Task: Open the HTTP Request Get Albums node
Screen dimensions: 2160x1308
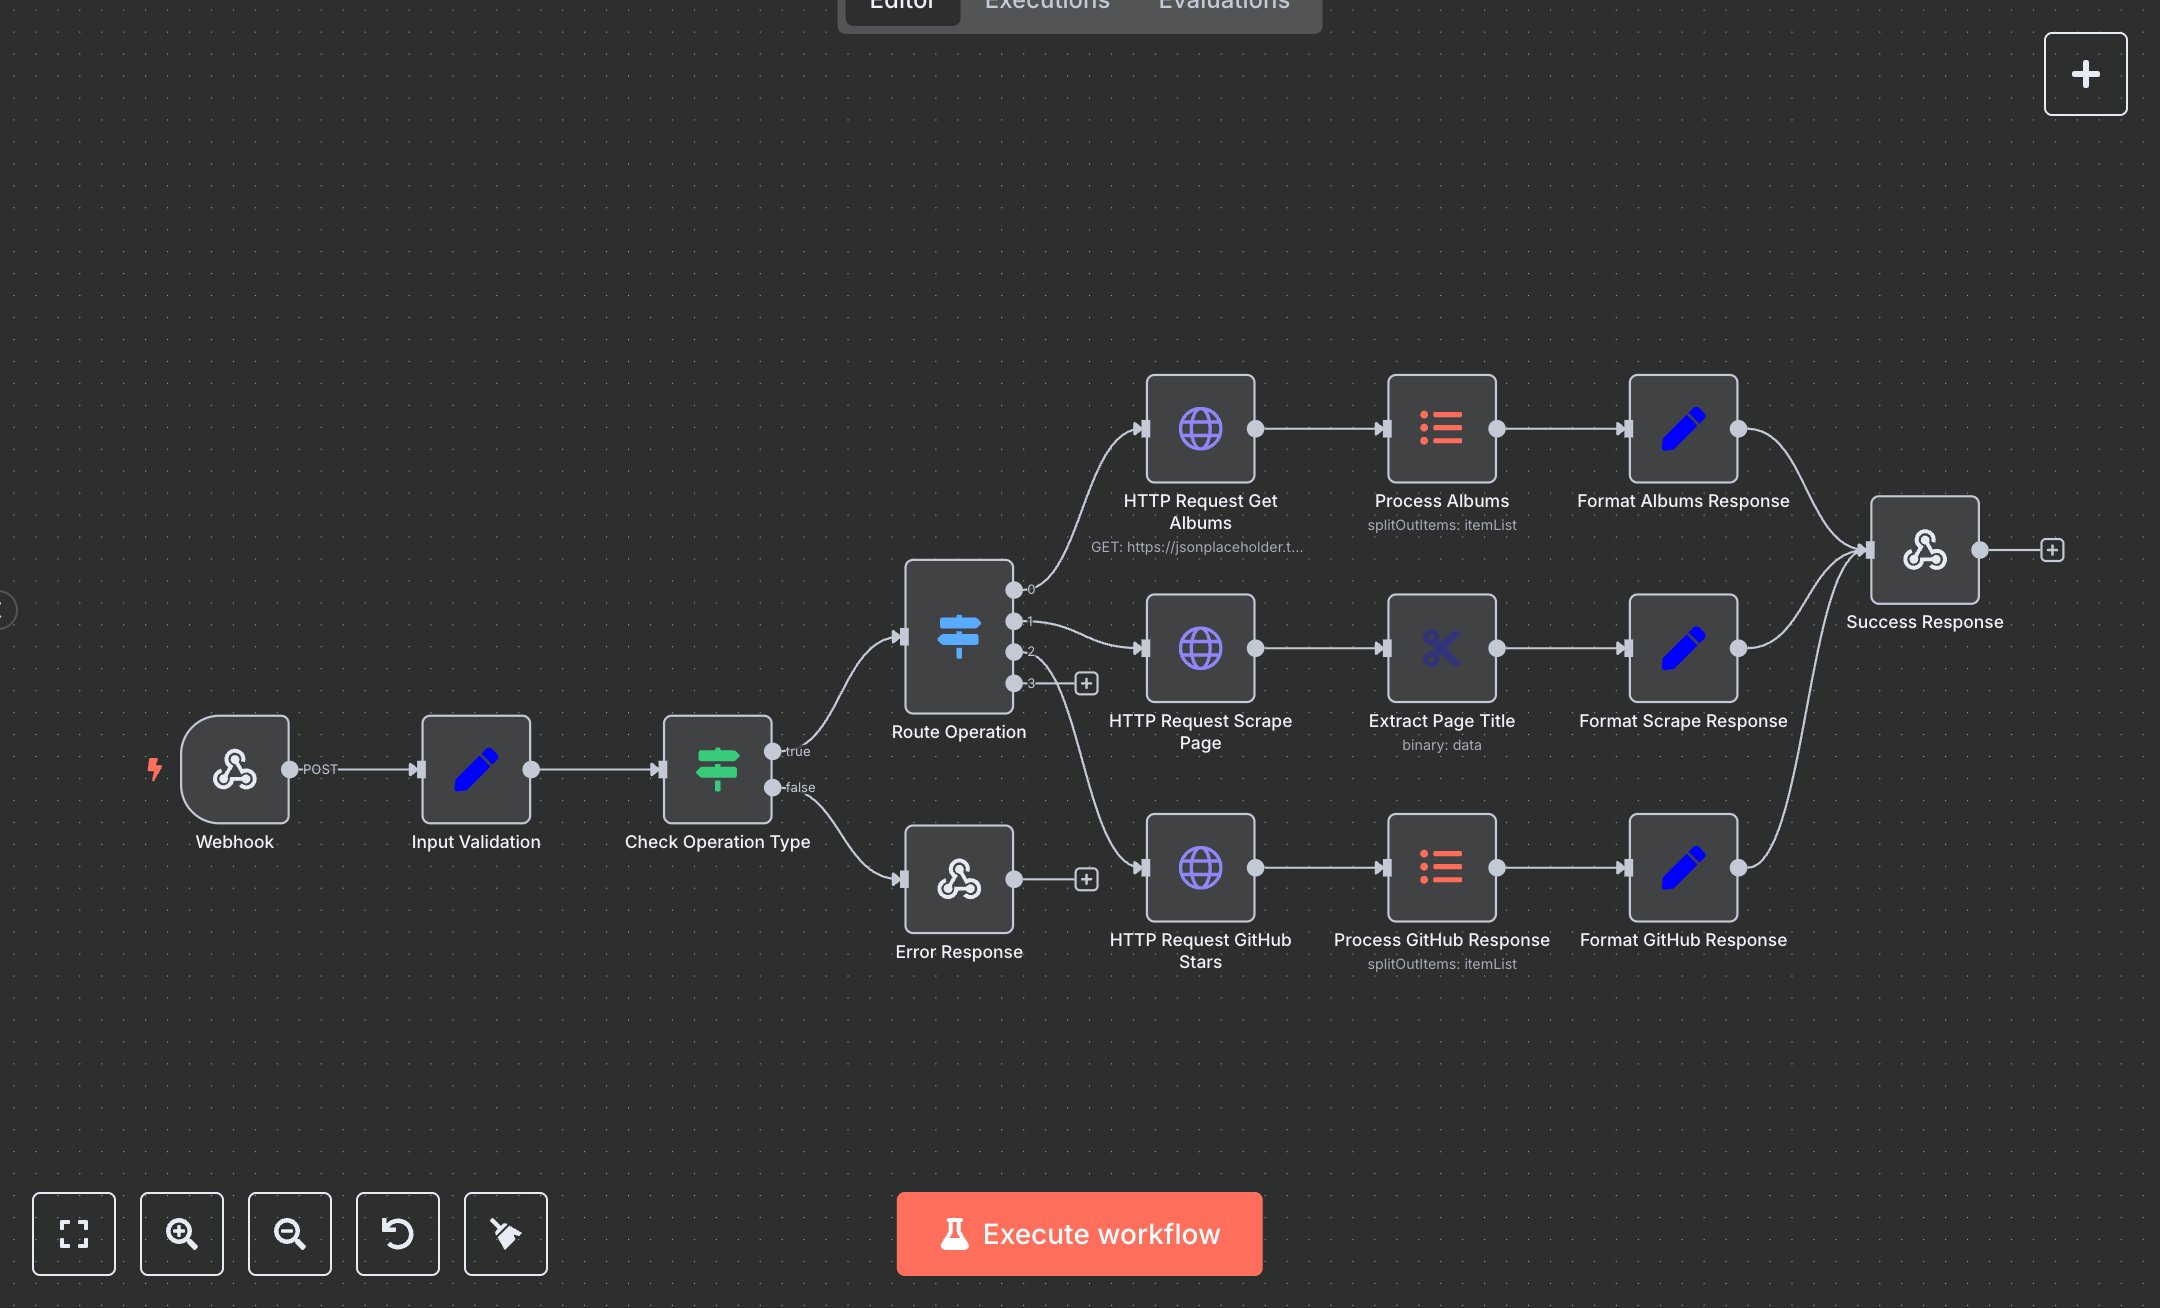Action: (1199, 430)
